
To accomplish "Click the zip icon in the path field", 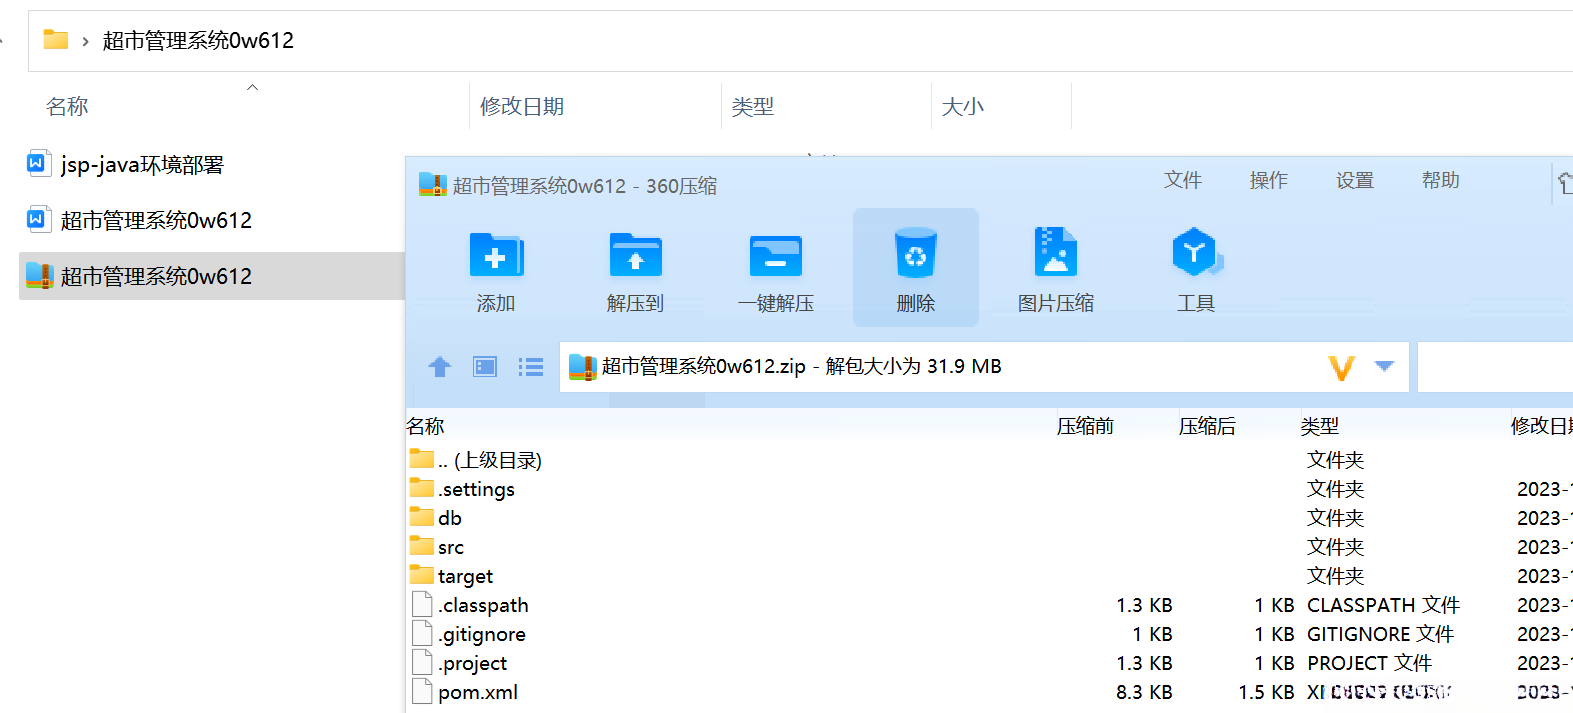I will point(582,367).
